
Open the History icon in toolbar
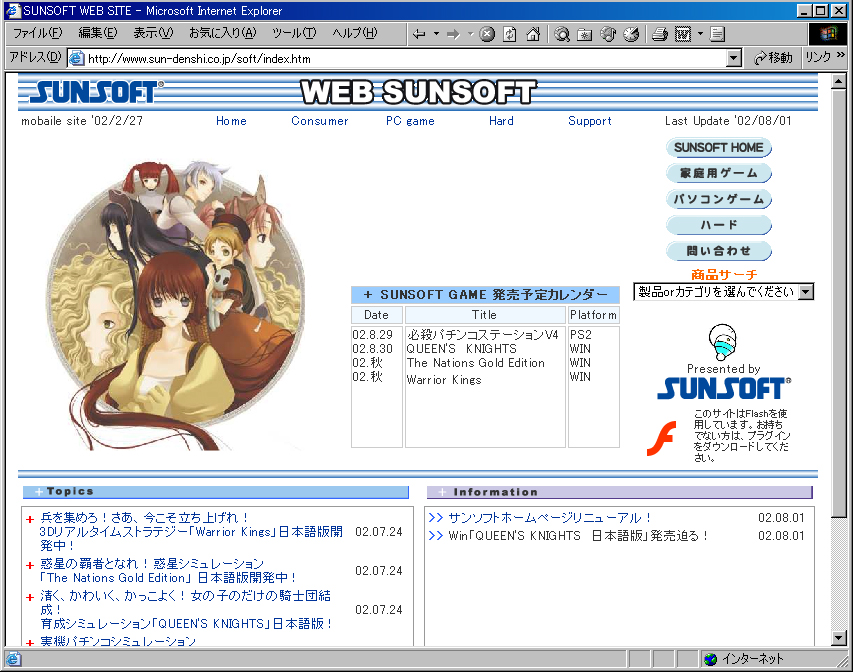click(631, 34)
